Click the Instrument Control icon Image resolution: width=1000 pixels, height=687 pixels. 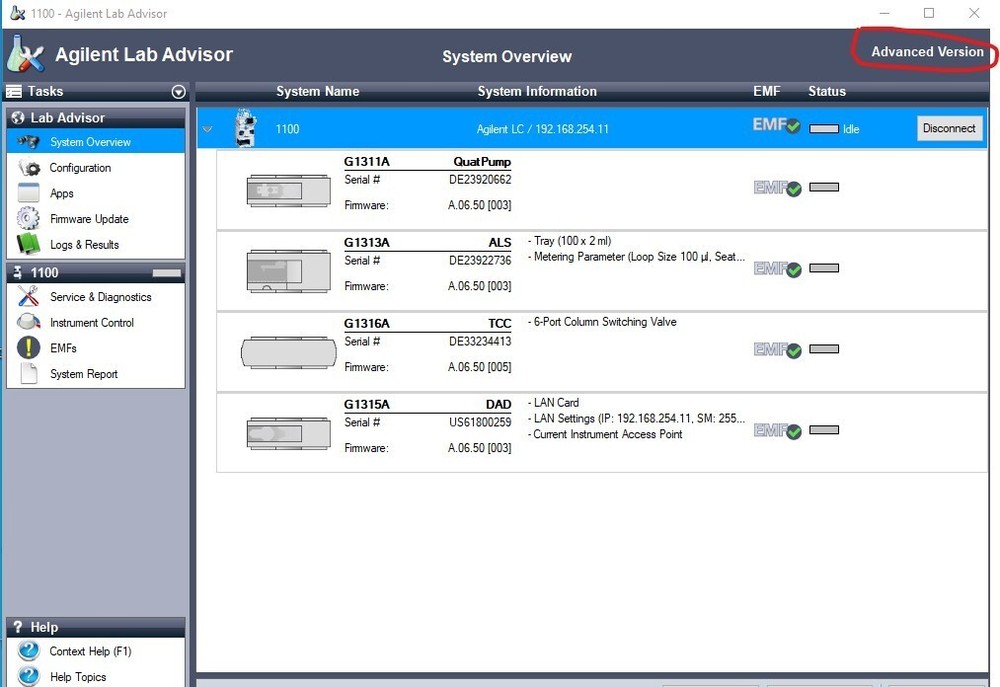point(29,322)
